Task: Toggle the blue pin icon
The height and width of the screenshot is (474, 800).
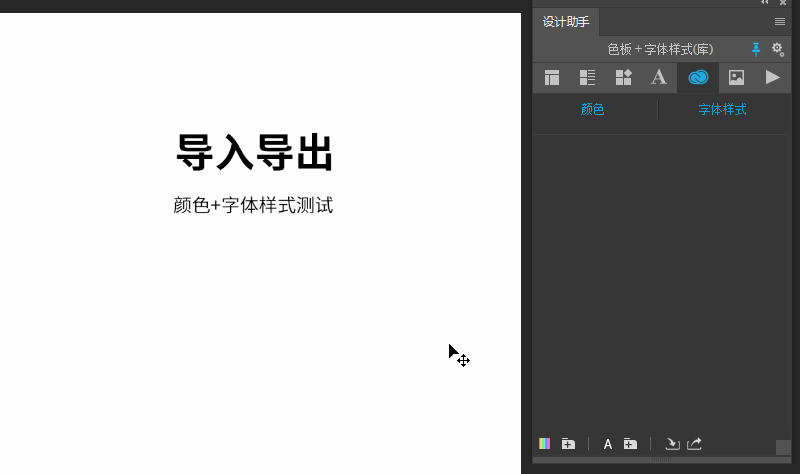Action: point(756,49)
